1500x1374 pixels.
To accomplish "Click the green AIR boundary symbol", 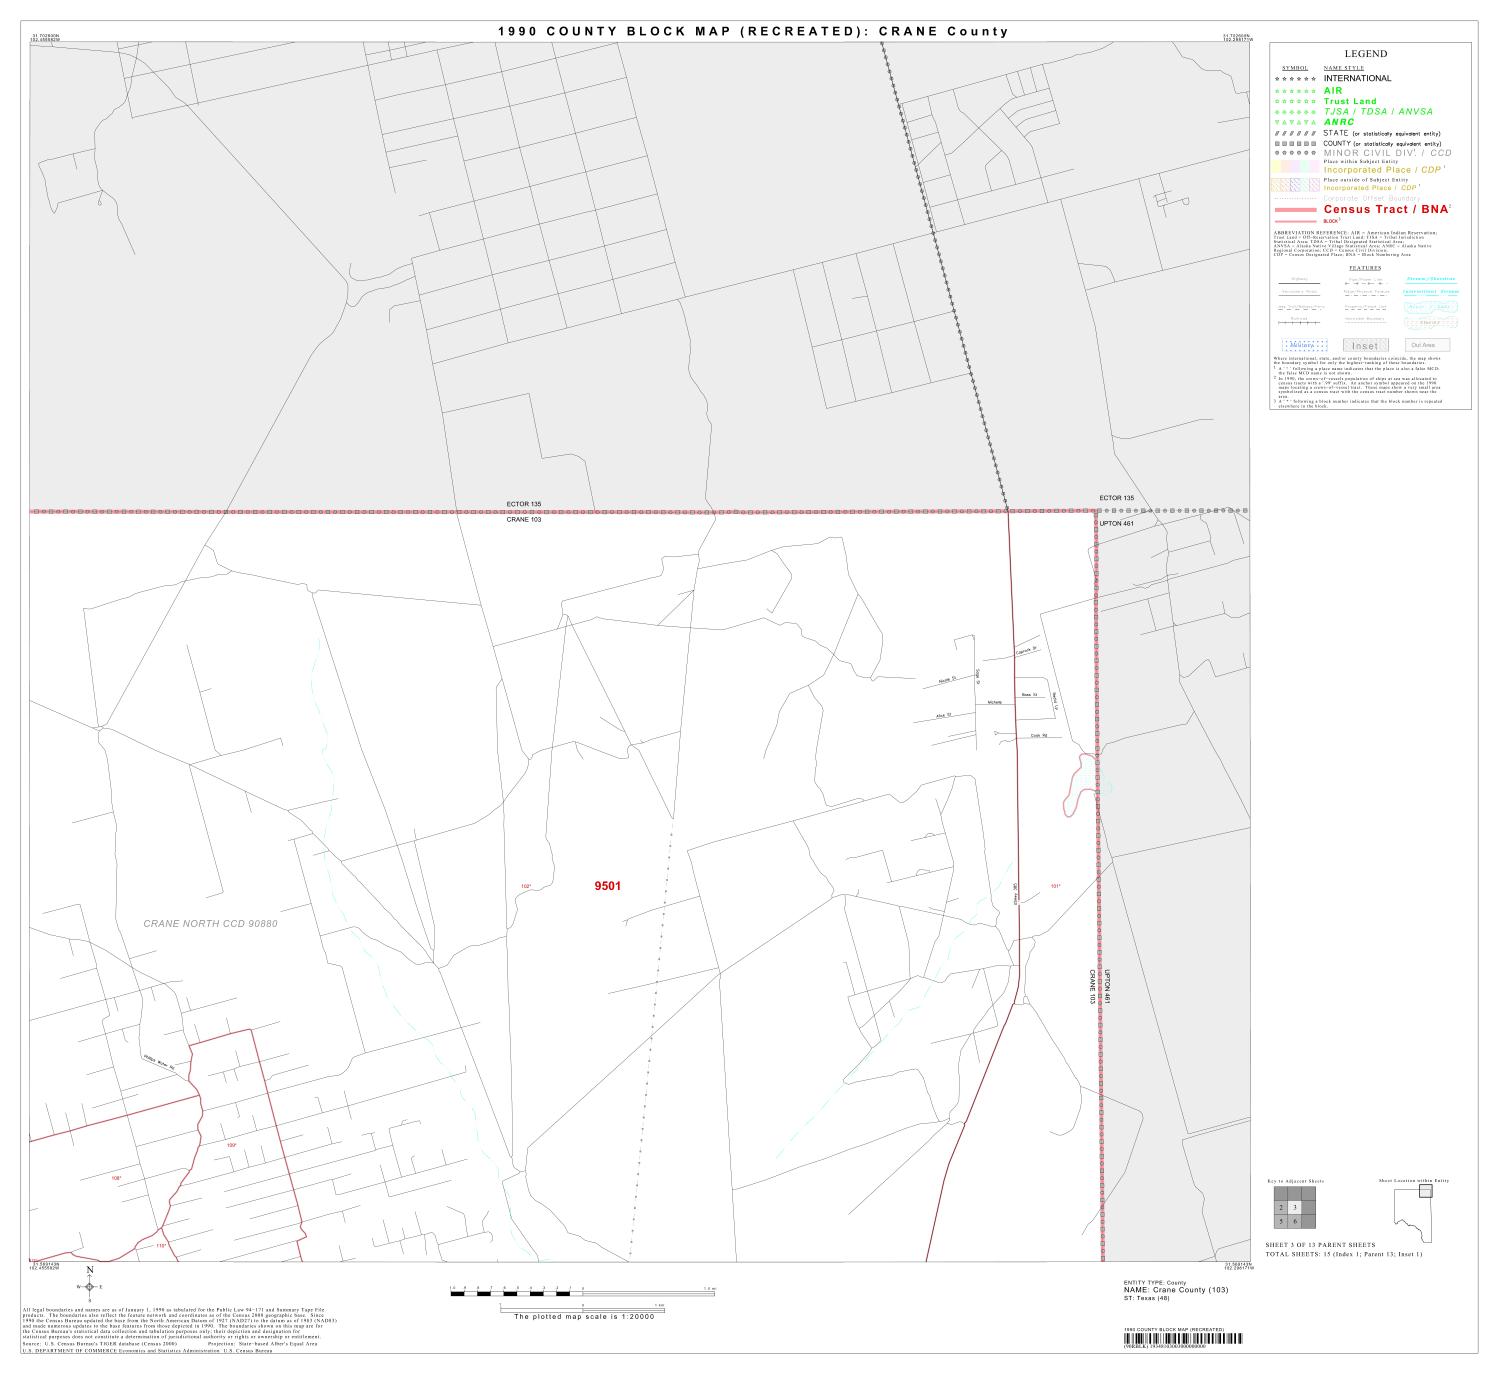I will pyautogui.click(x=1294, y=91).
